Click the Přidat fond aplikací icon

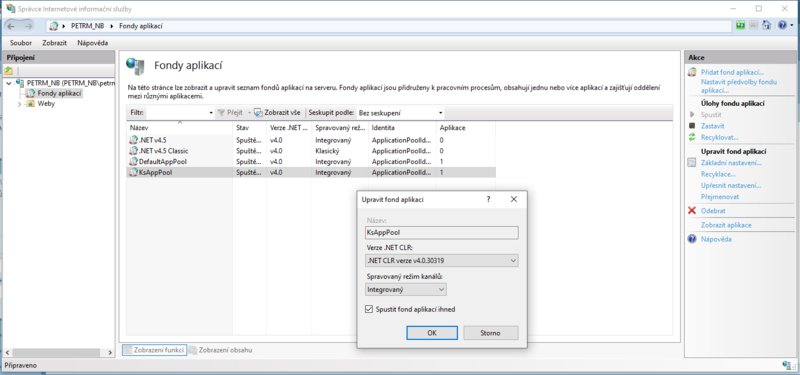pos(692,72)
